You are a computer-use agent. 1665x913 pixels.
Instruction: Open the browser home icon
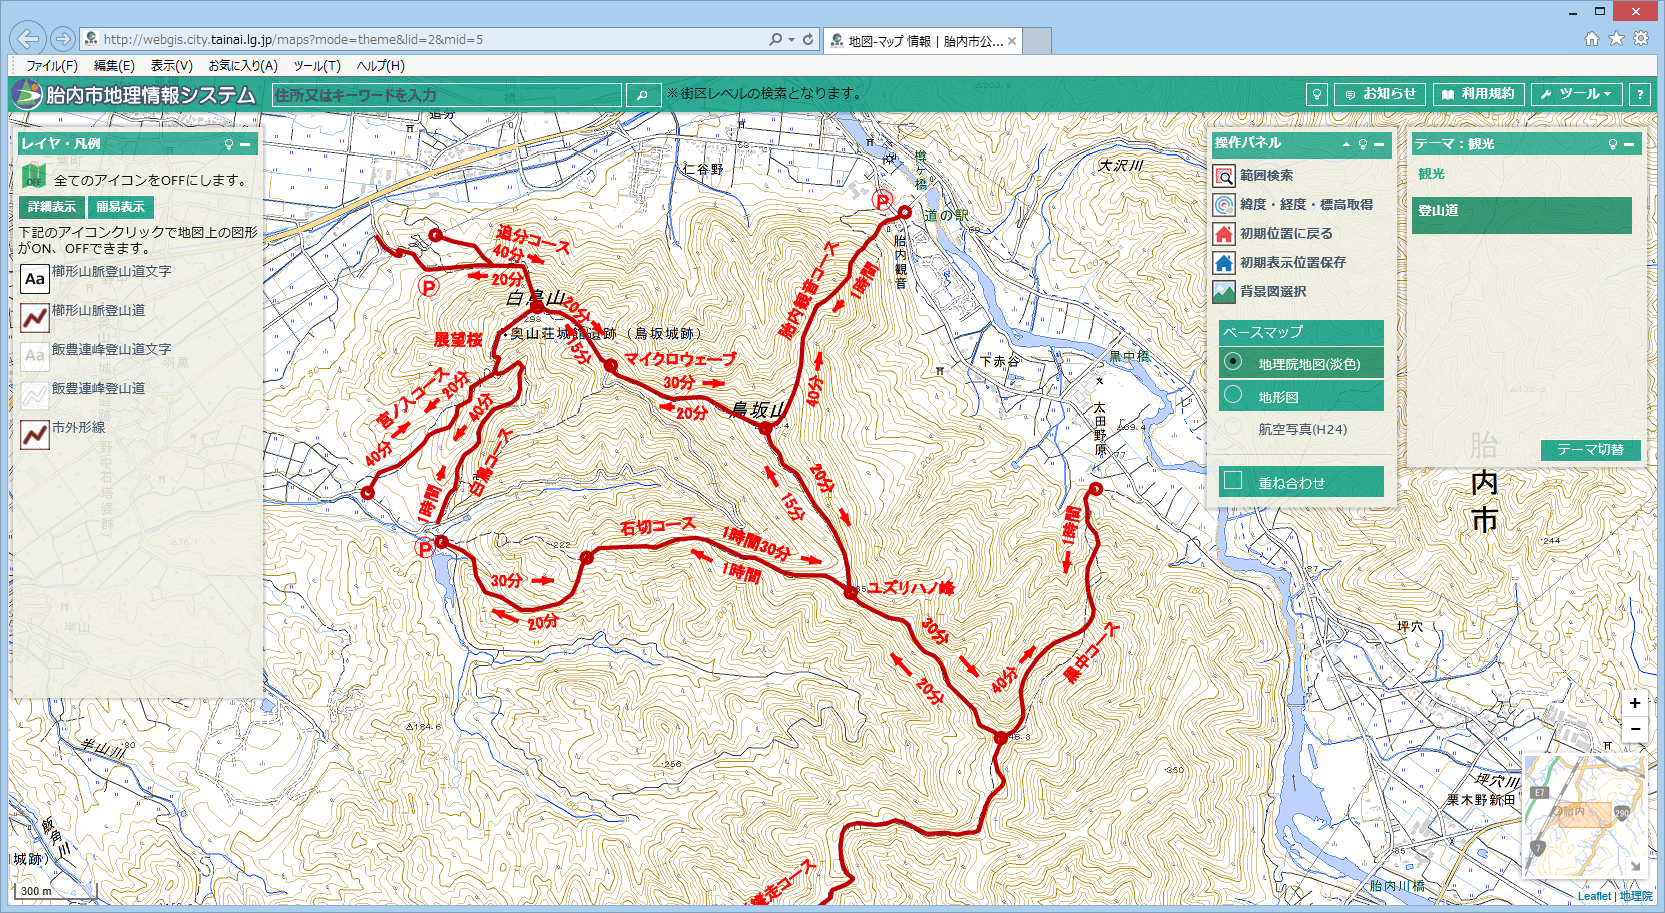click(x=1592, y=39)
